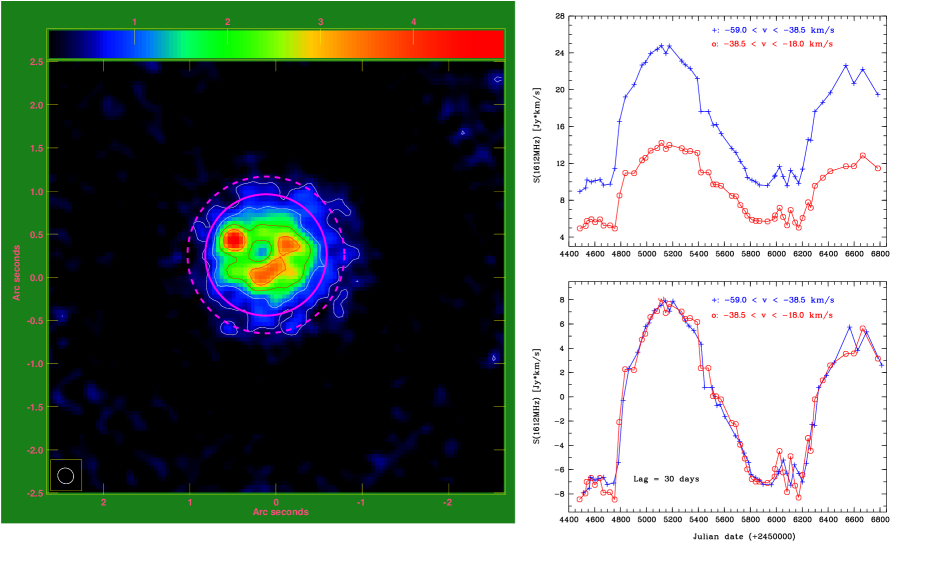Viewport: 932px width, 571px height.
Task: Click the '4400' tick label under bottom plot
Action: [569, 519]
